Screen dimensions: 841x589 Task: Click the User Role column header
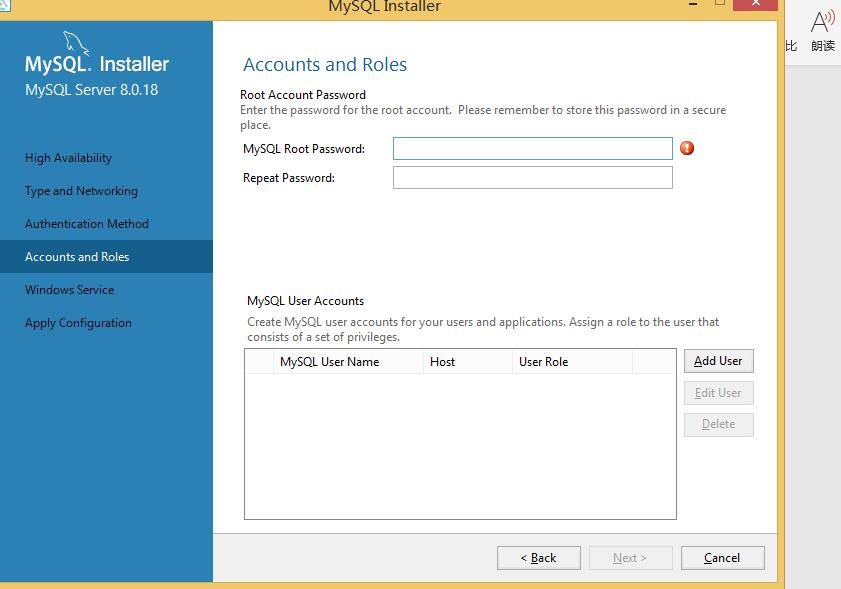coord(572,362)
